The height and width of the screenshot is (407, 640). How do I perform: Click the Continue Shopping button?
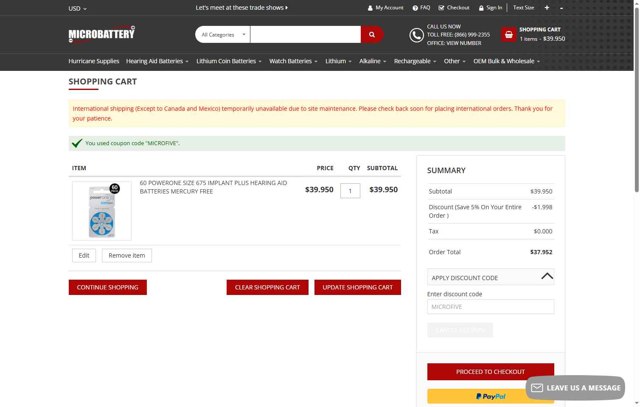point(108,287)
